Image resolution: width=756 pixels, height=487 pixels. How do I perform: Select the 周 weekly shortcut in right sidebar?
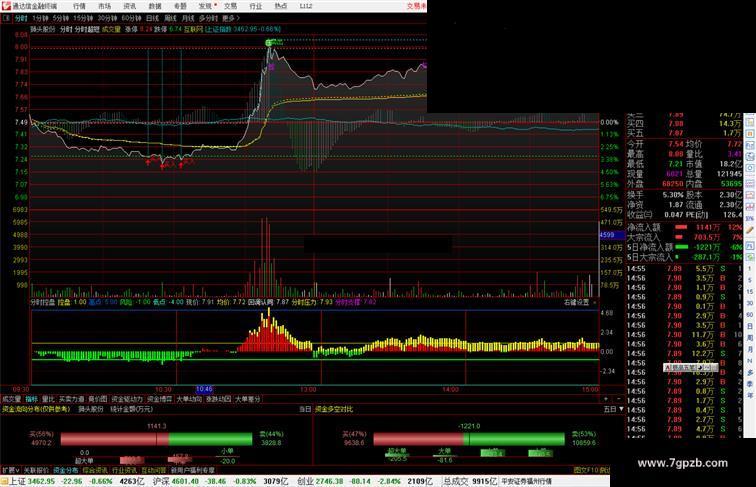coord(750,338)
